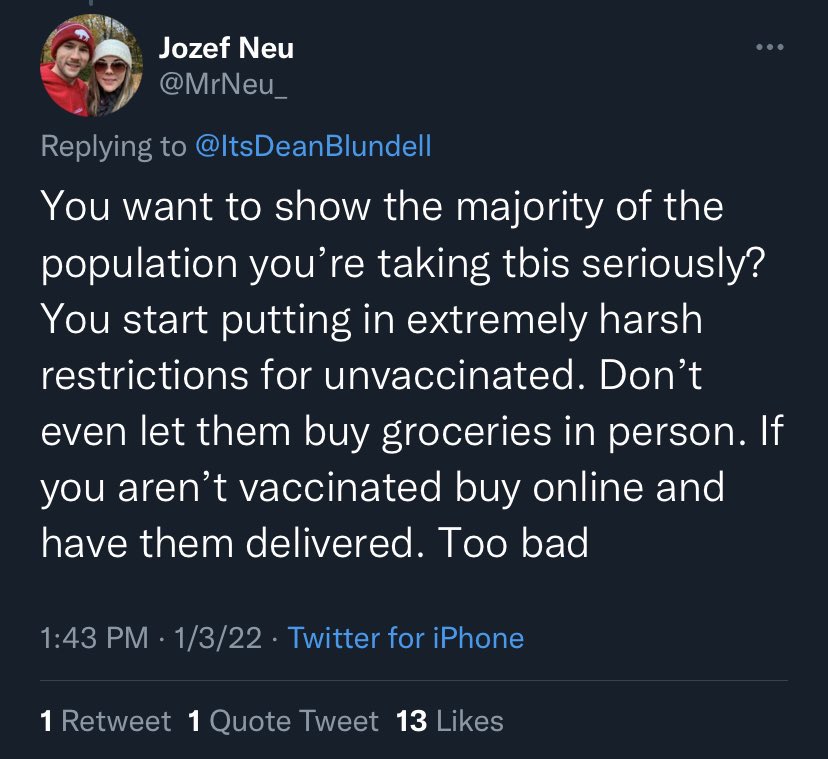Click the @MrNeu_ handle
The image size is (828, 759).
click(x=223, y=85)
